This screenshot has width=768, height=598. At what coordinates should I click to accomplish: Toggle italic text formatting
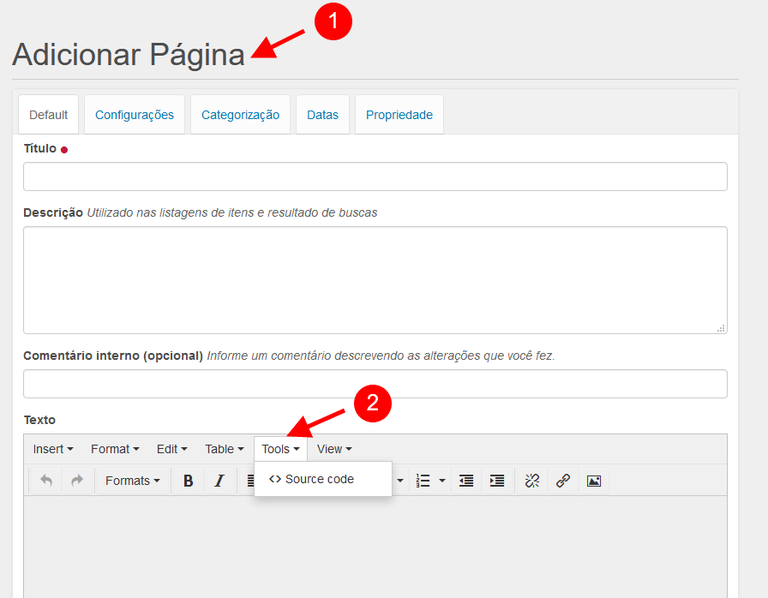(x=219, y=481)
